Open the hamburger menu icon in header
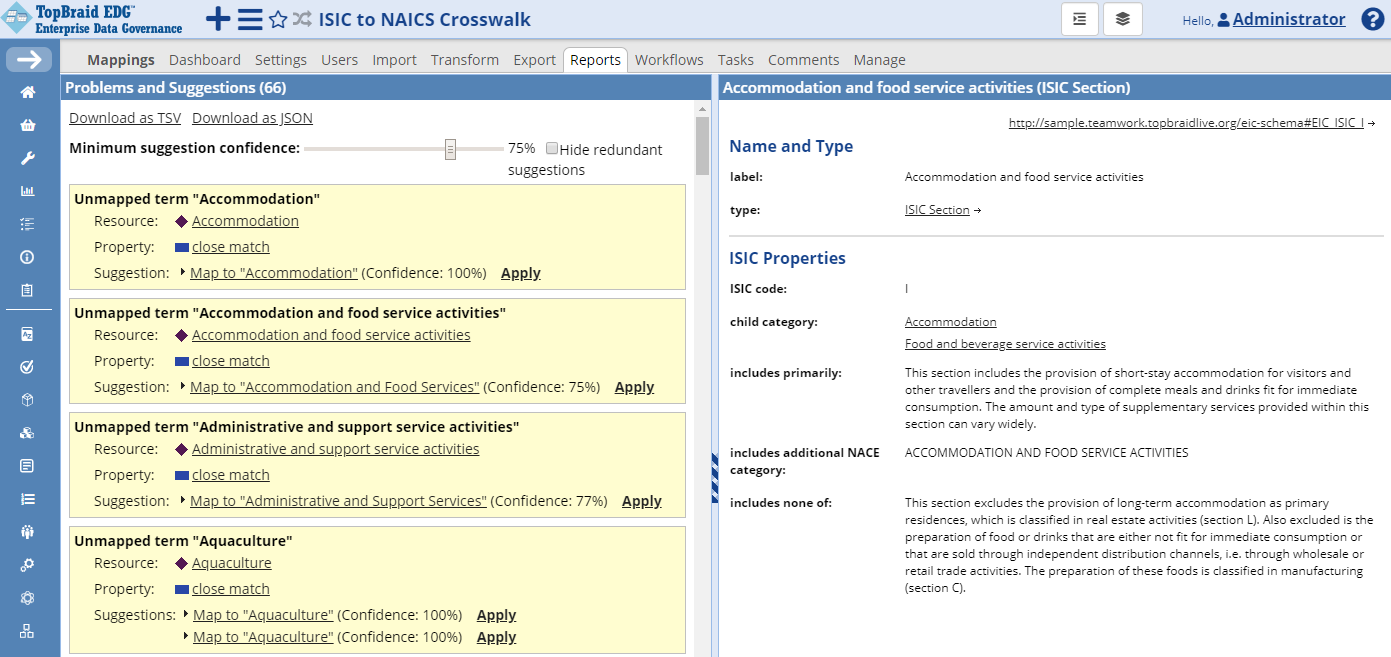Image resolution: width=1391 pixels, height=657 pixels. pos(250,19)
